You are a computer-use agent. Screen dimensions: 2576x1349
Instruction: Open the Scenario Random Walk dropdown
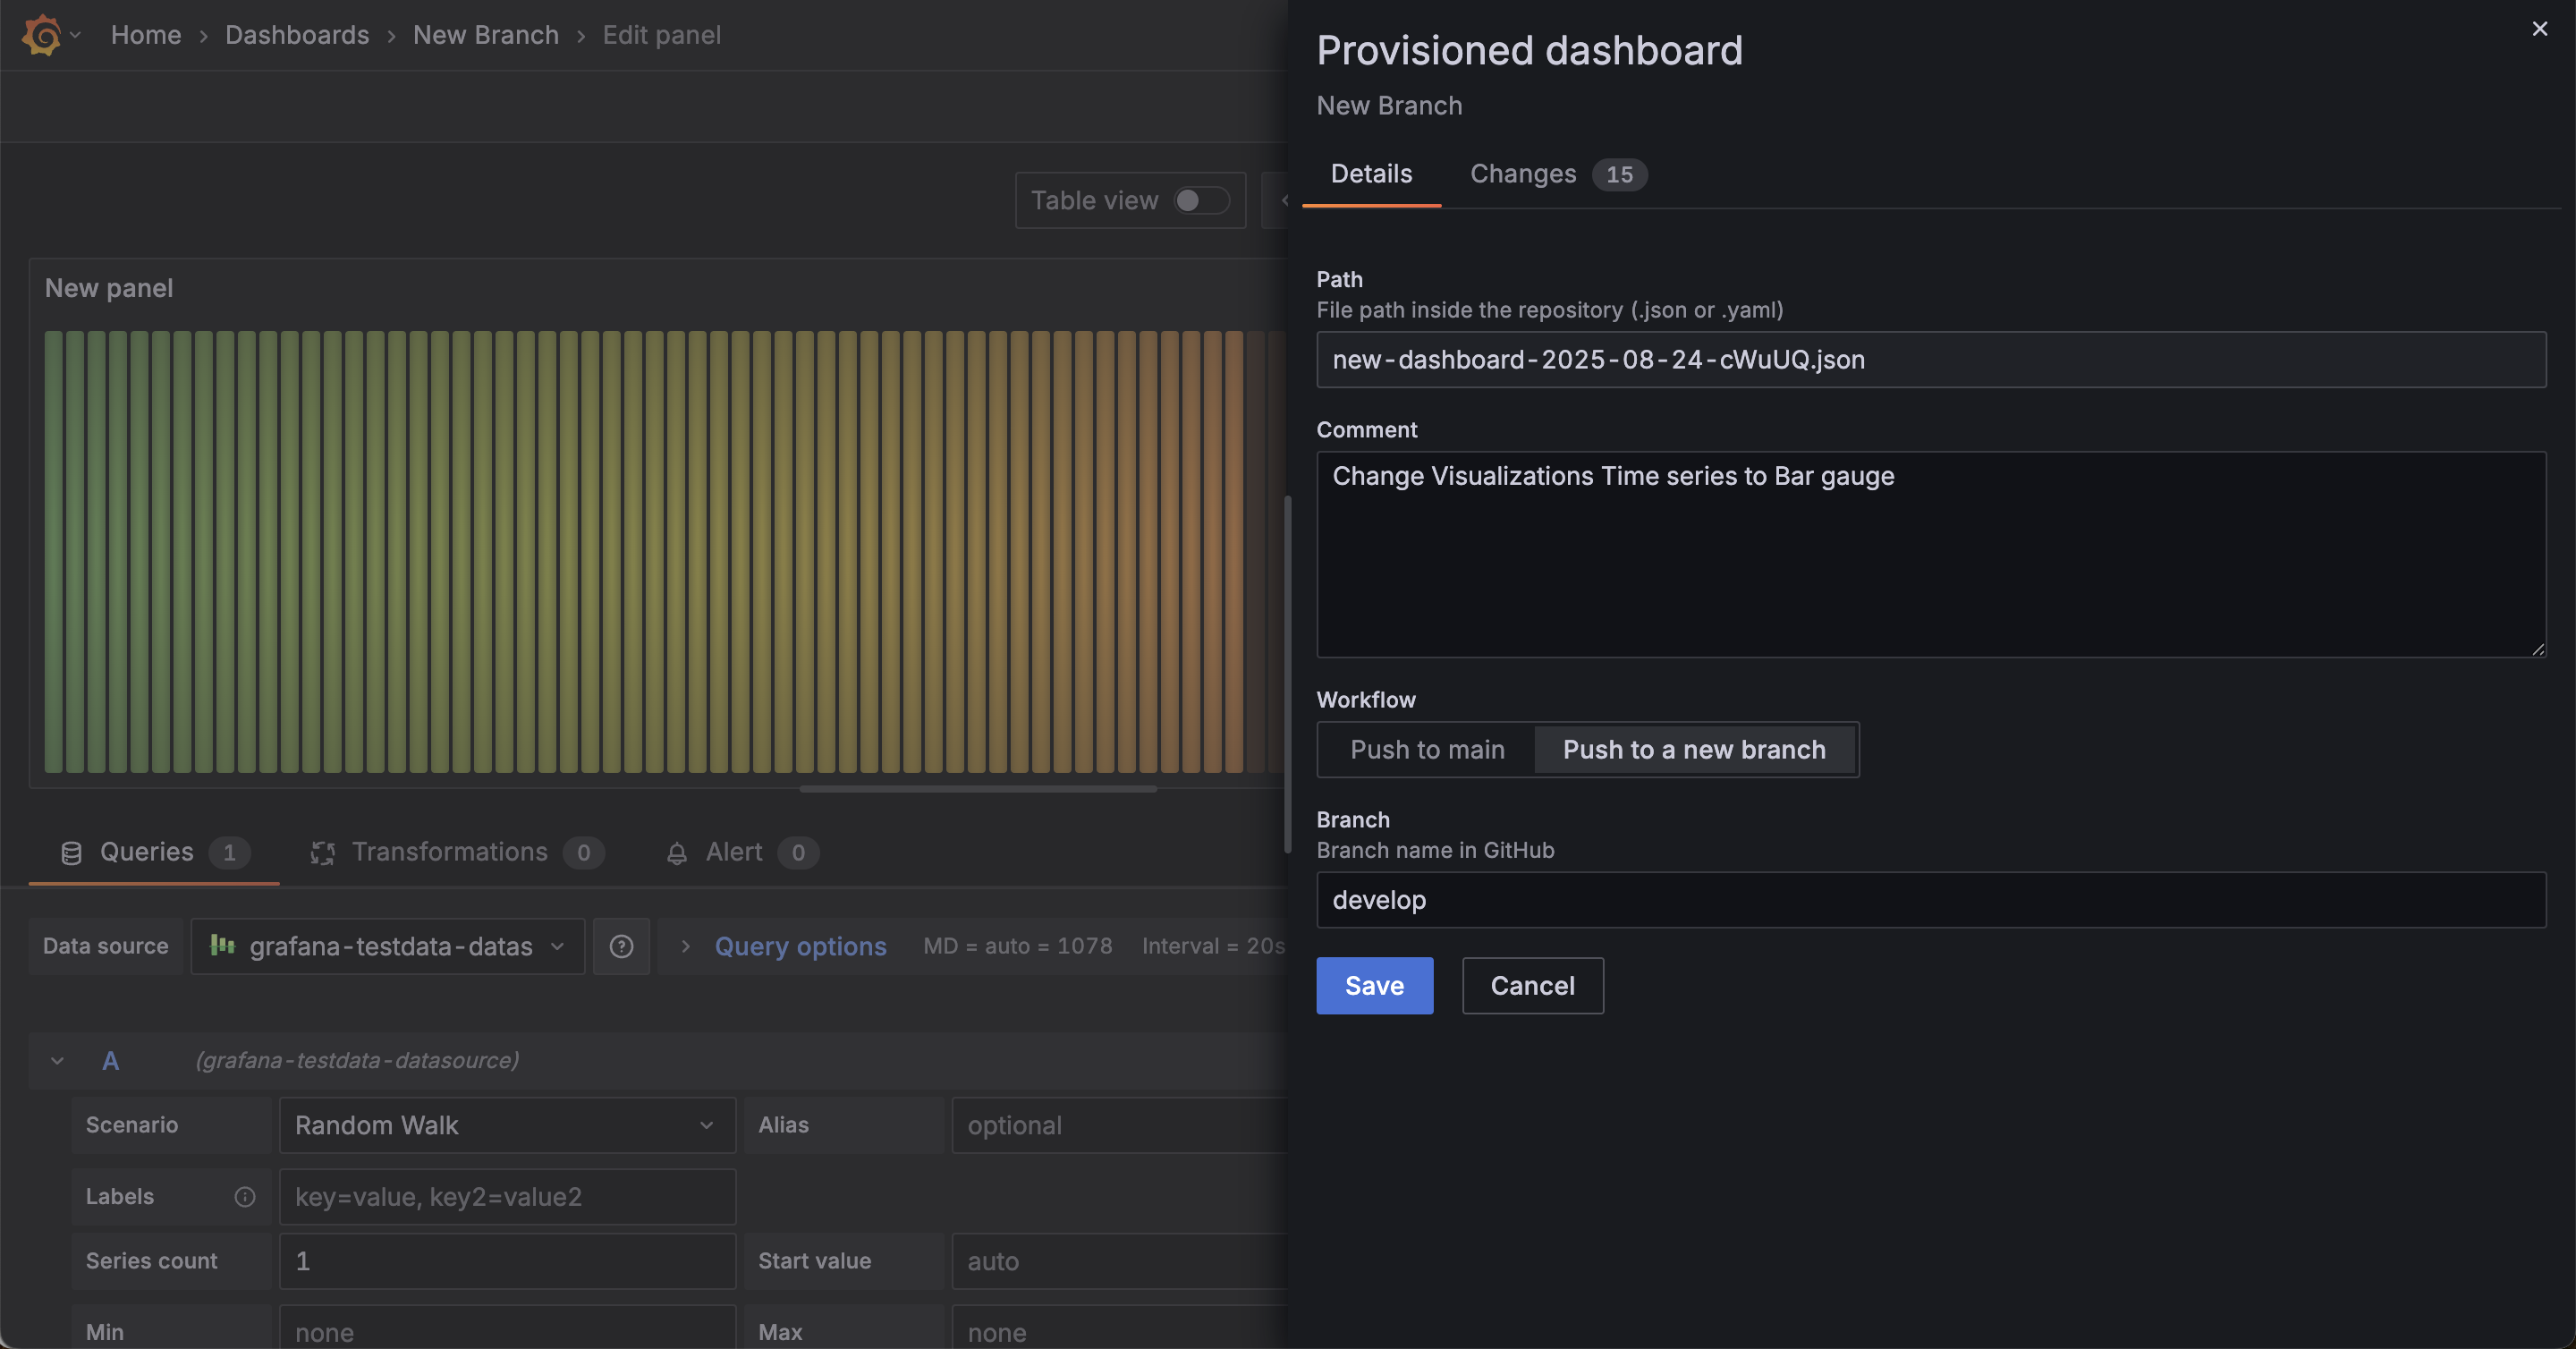(507, 1126)
